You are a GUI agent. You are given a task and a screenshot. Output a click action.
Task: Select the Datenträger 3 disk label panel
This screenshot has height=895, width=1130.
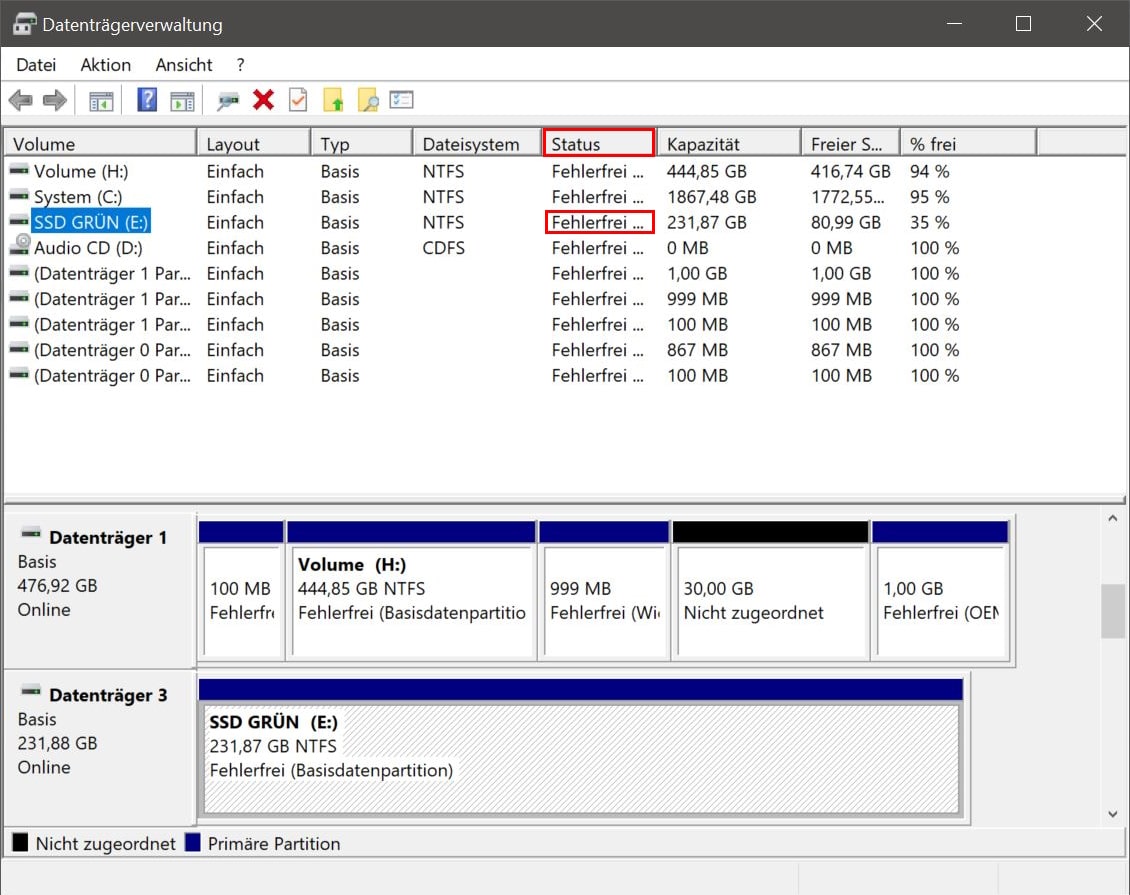100,748
